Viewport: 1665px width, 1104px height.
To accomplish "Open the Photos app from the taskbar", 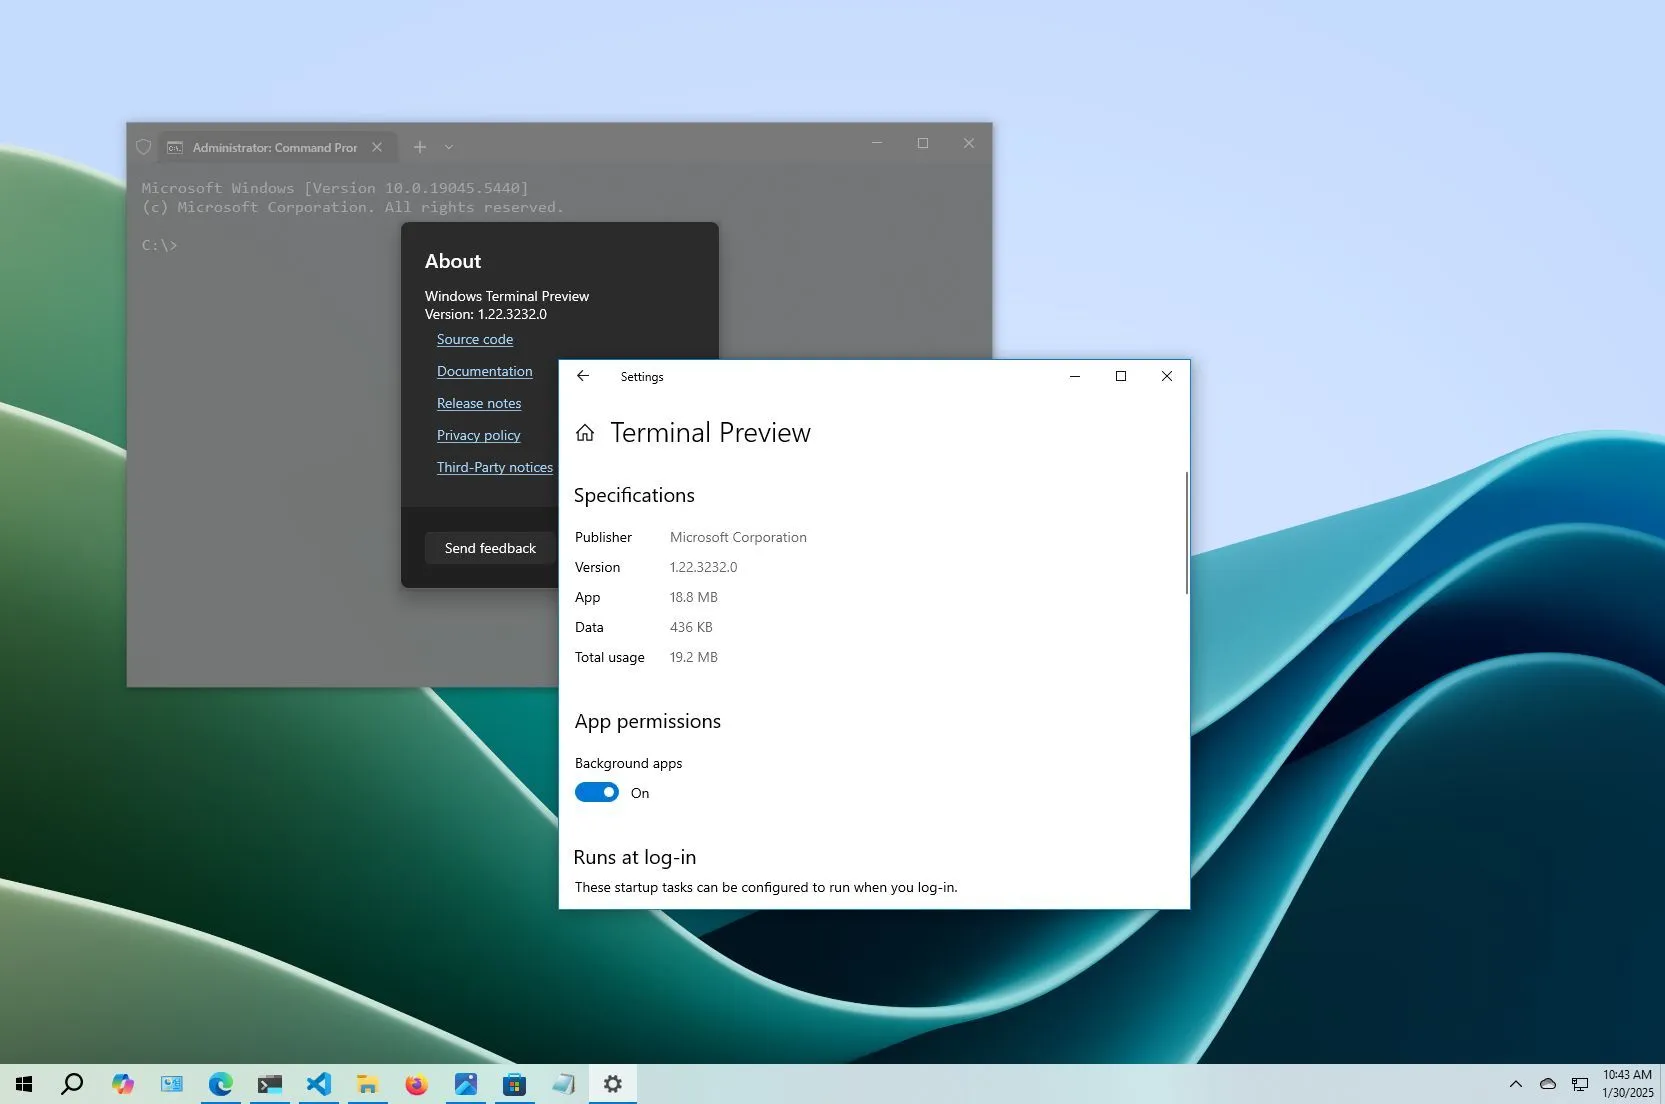I will (x=465, y=1084).
